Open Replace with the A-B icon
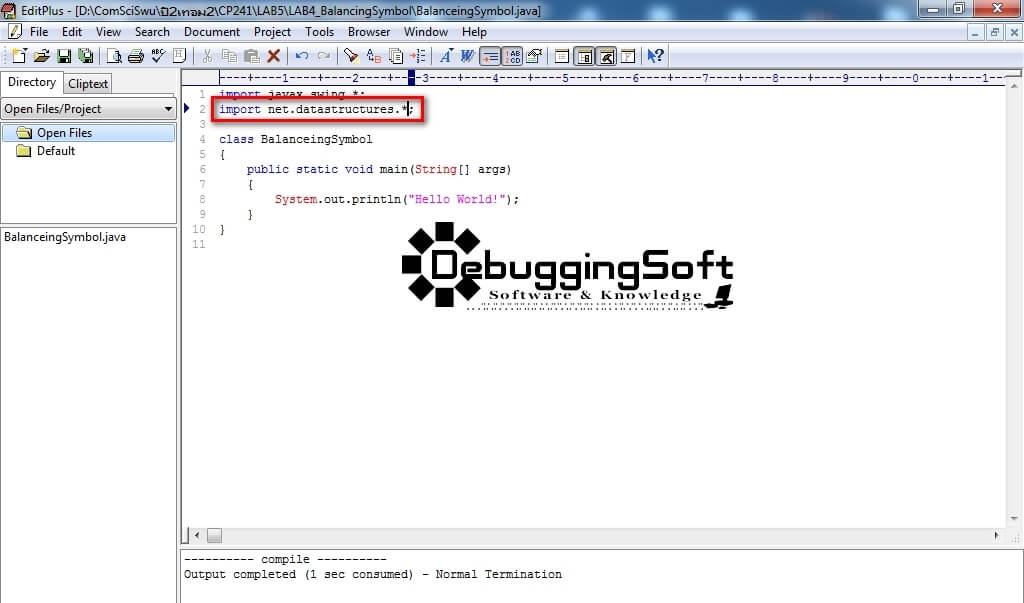Screen dimensions: 1024x603 [x=374, y=56]
